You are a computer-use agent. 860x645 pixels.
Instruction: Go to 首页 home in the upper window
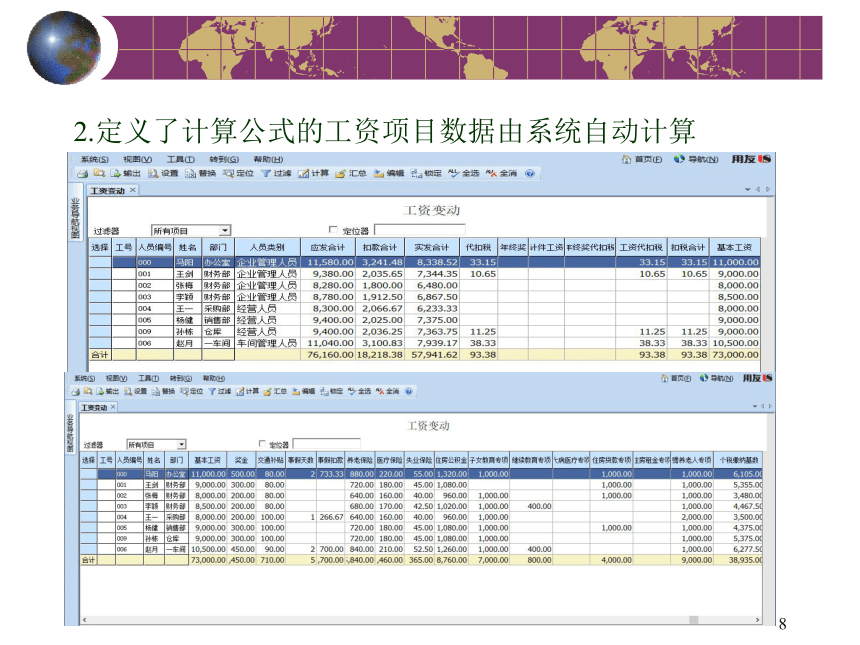(x=642, y=159)
